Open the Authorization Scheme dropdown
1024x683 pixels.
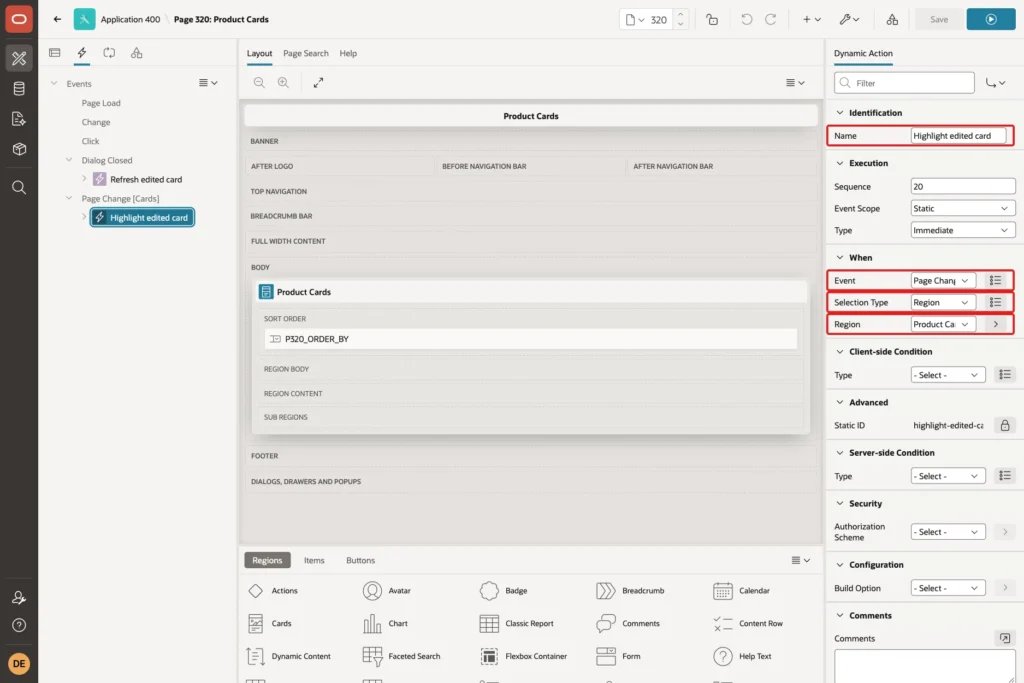click(x=948, y=532)
